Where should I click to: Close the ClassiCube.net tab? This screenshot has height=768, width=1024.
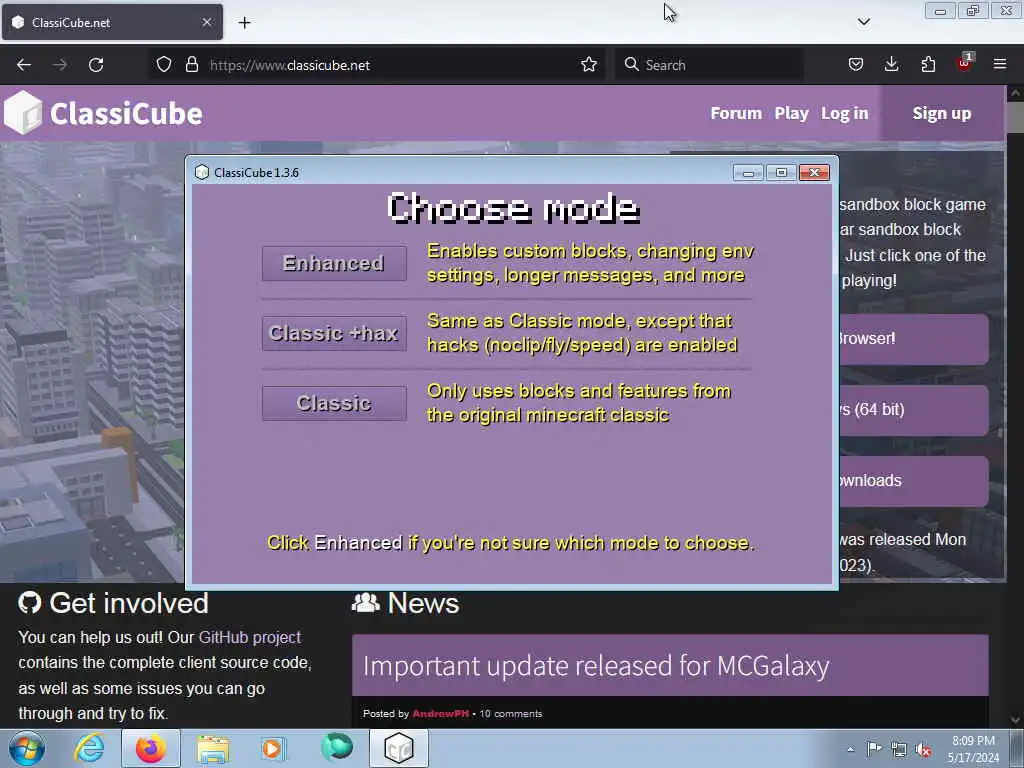pyautogui.click(x=206, y=22)
